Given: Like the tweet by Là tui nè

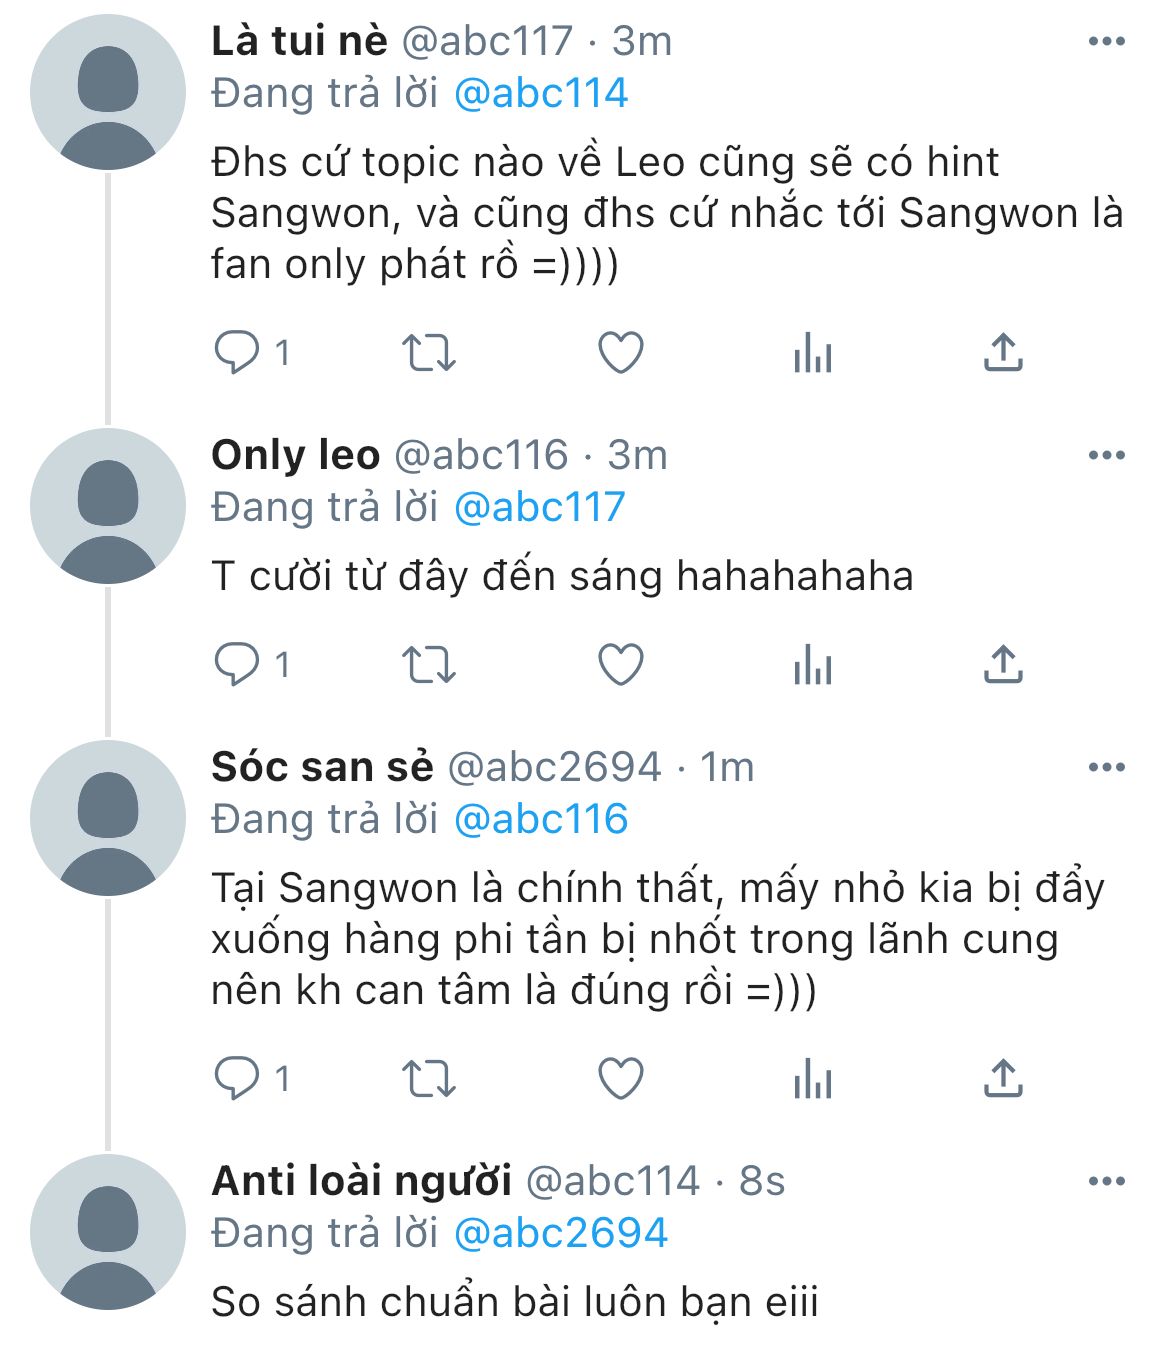Looking at the screenshot, I should pos(620,353).
